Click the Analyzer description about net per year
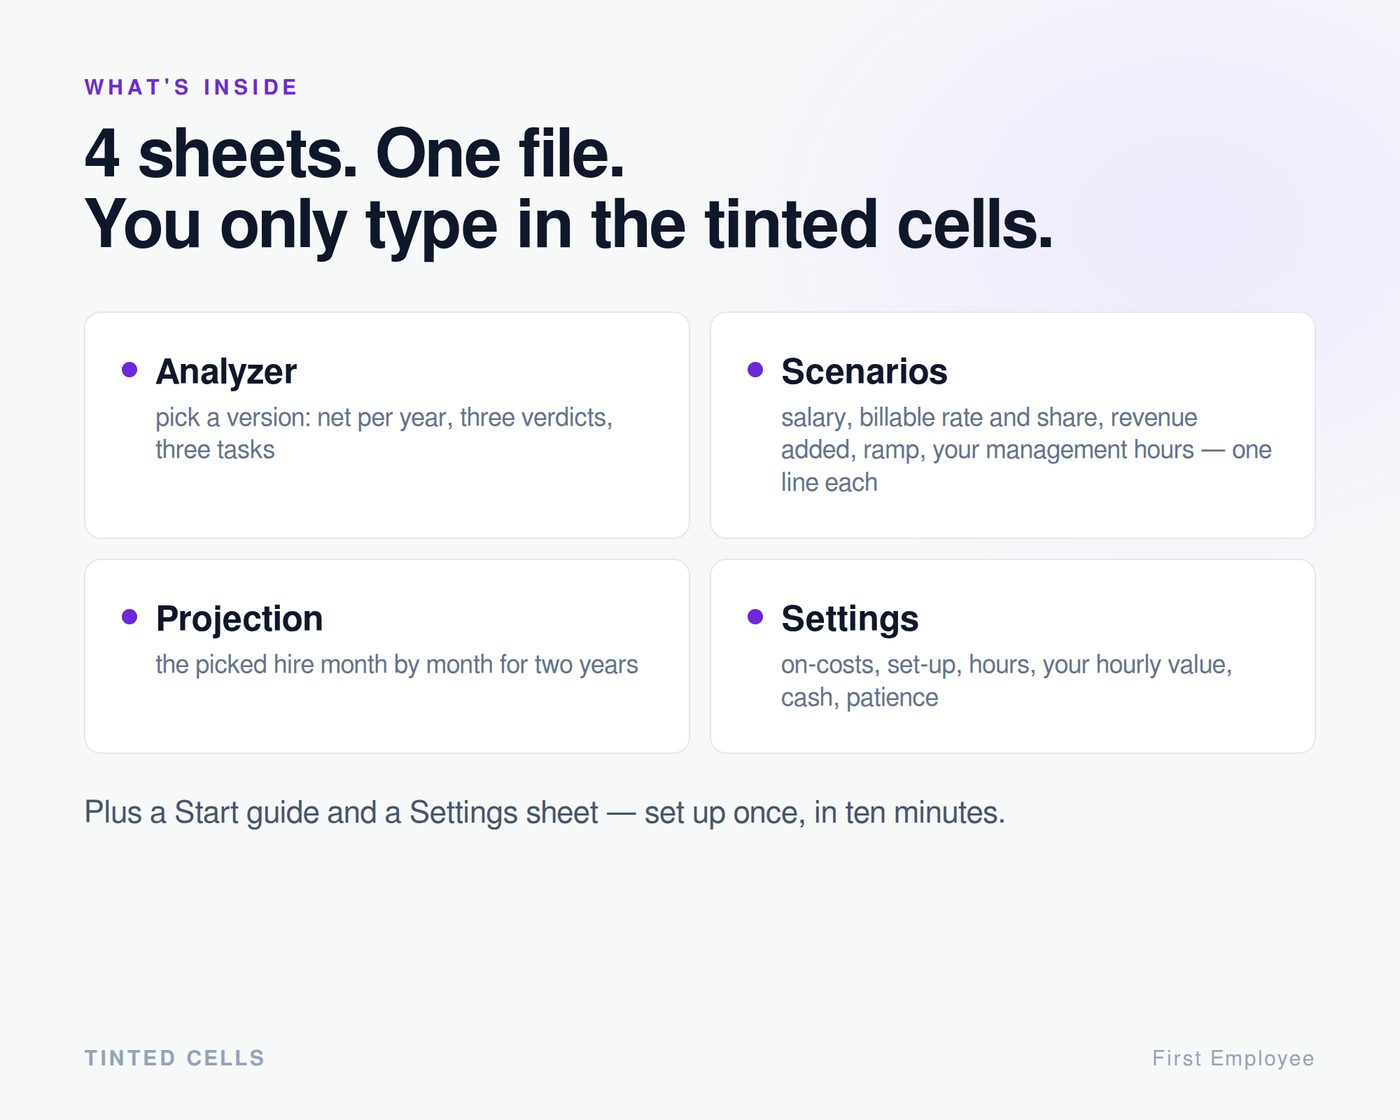Viewport: 1400px width, 1120px height. (x=384, y=433)
